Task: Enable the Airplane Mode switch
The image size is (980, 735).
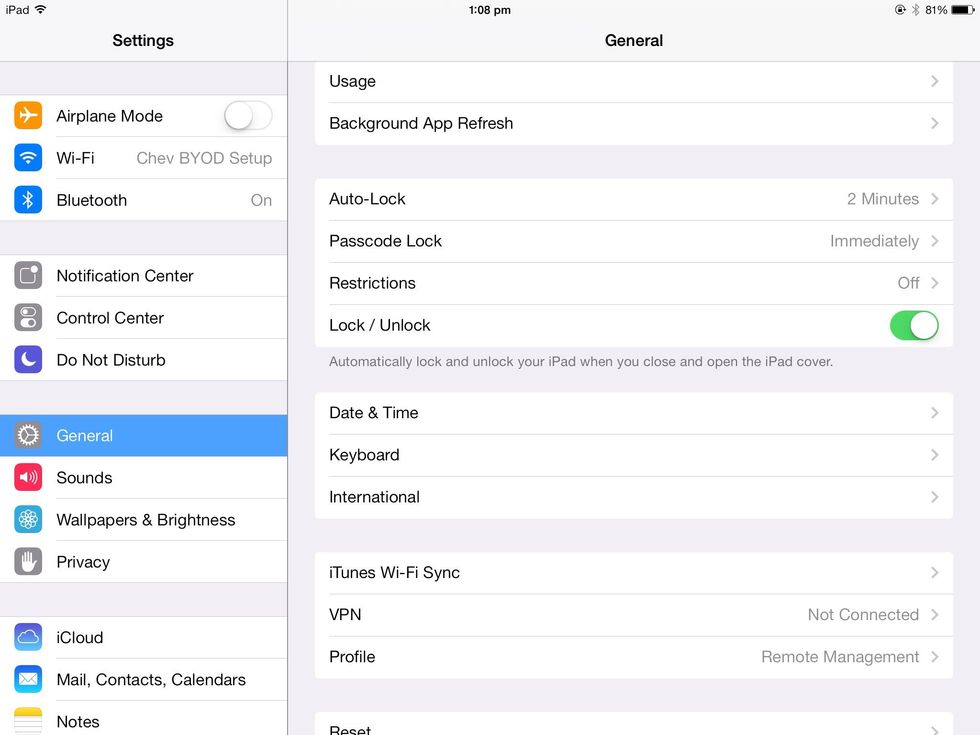Action: pyautogui.click(x=247, y=116)
